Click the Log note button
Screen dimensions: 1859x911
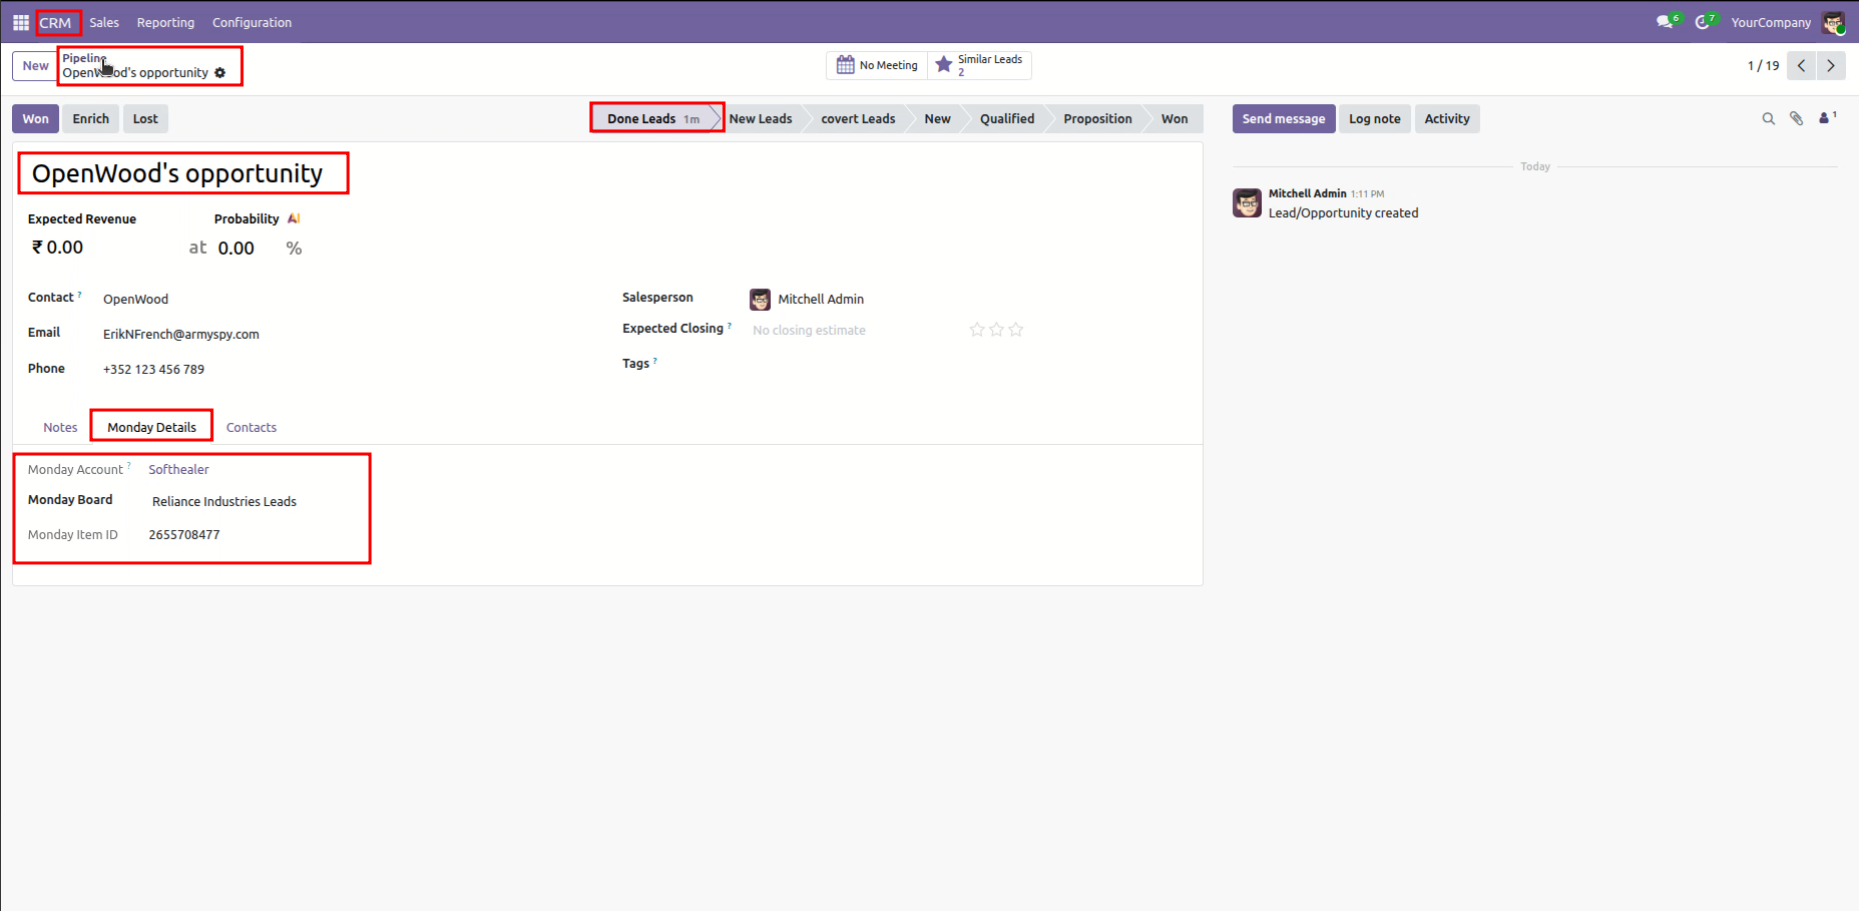click(x=1374, y=119)
